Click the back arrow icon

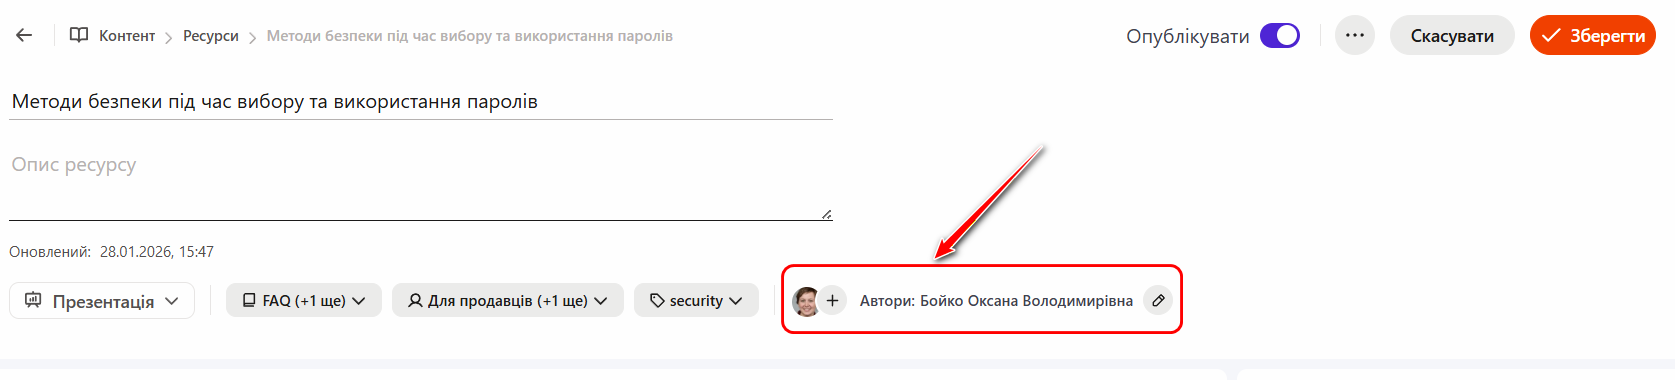coord(24,35)
